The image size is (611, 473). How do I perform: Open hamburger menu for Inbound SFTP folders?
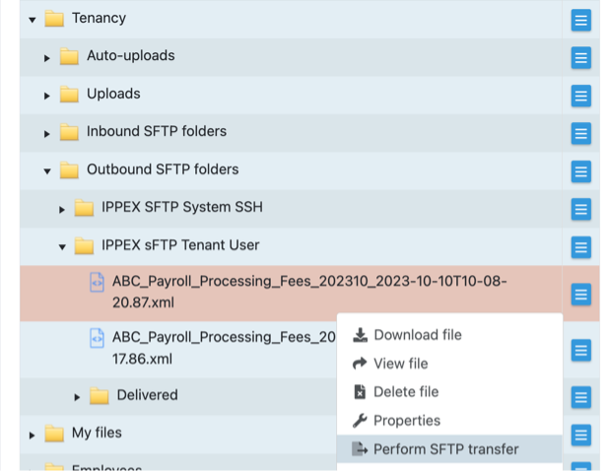coord(581,133)
